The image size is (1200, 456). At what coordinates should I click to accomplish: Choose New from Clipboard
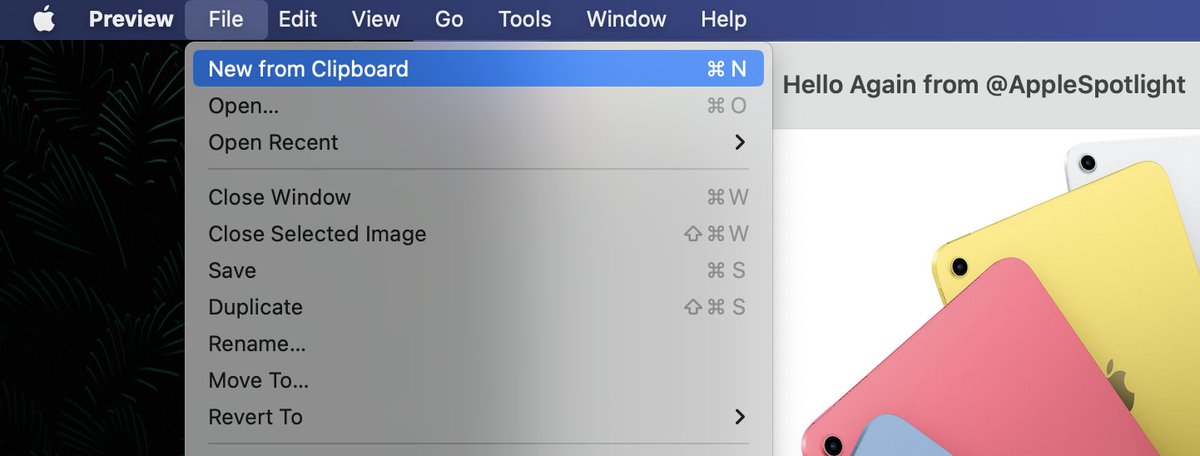coord(478,69)
